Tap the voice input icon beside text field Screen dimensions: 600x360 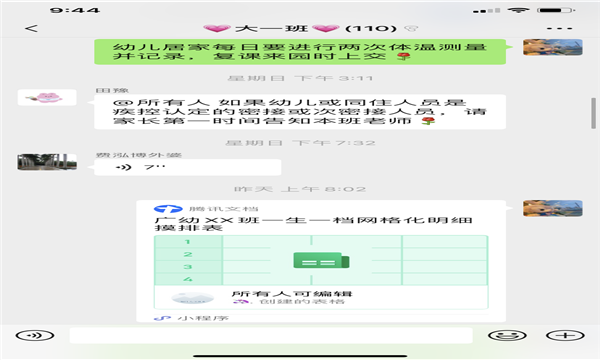[35, 336]
